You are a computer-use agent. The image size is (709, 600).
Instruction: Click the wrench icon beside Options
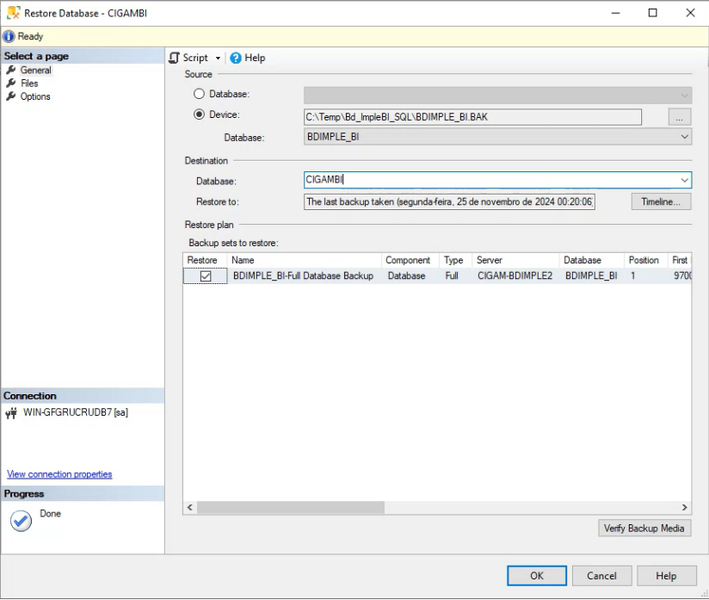pos(11,96)
